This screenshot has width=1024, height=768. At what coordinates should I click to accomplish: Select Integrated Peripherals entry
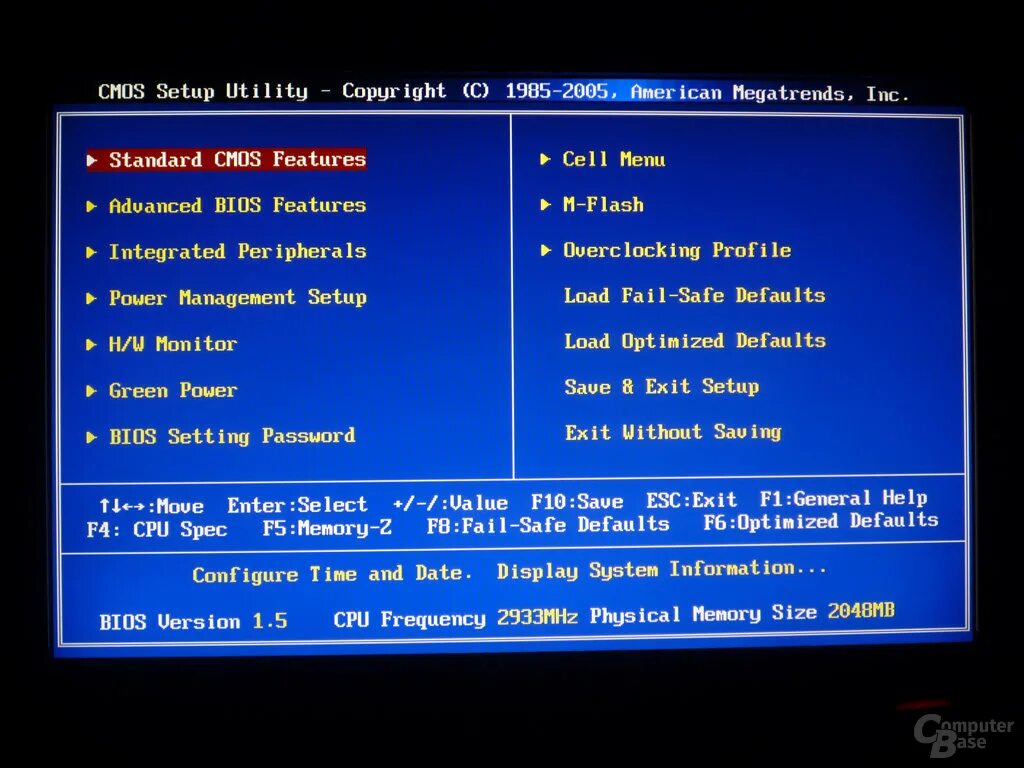[237, 251]
